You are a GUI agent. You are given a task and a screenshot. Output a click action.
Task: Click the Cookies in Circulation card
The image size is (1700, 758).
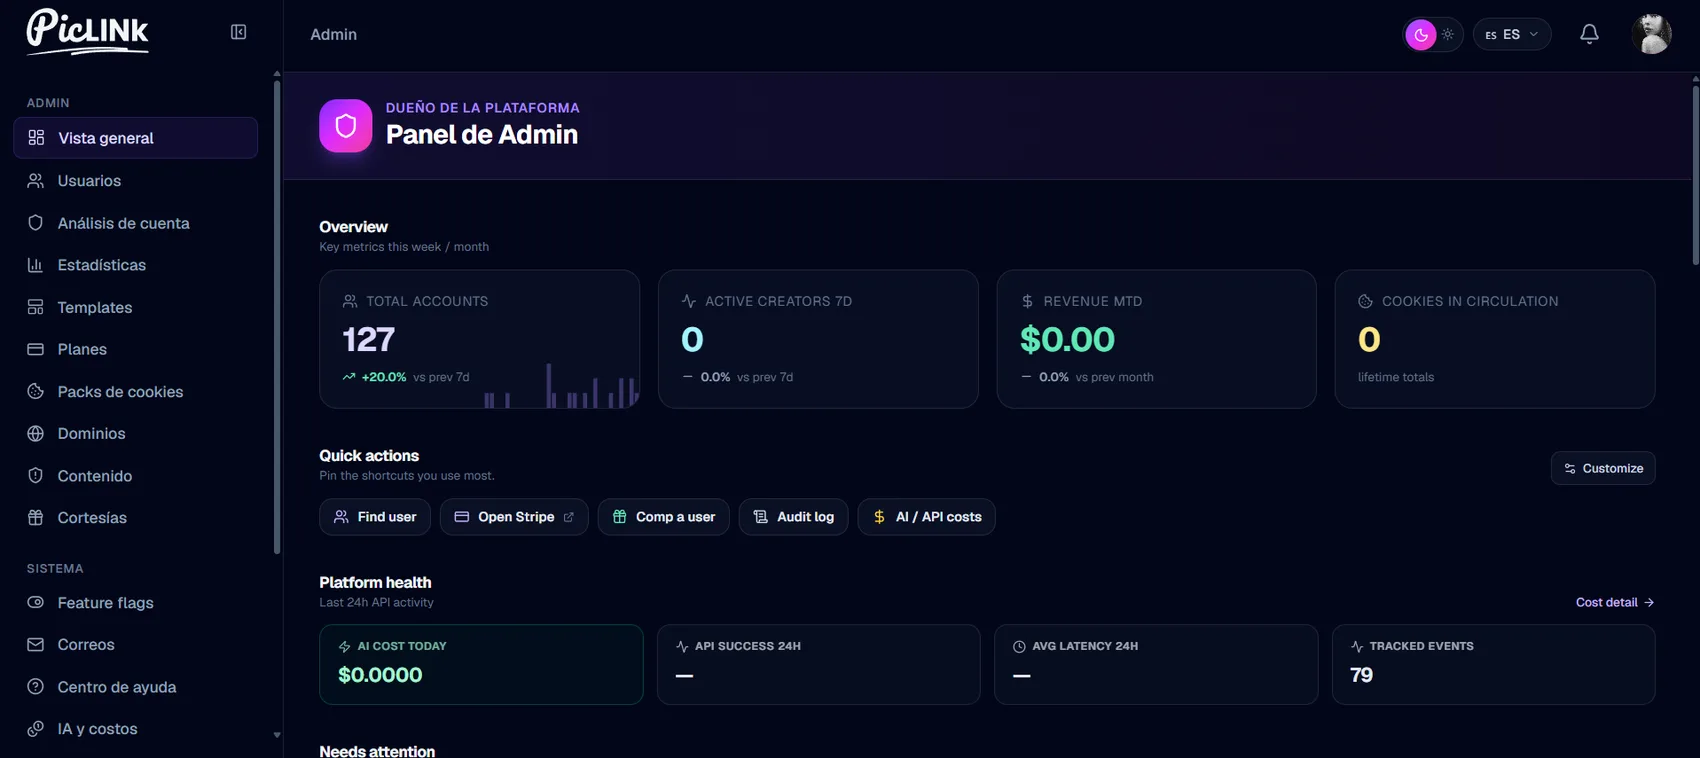click(1495, 339)
